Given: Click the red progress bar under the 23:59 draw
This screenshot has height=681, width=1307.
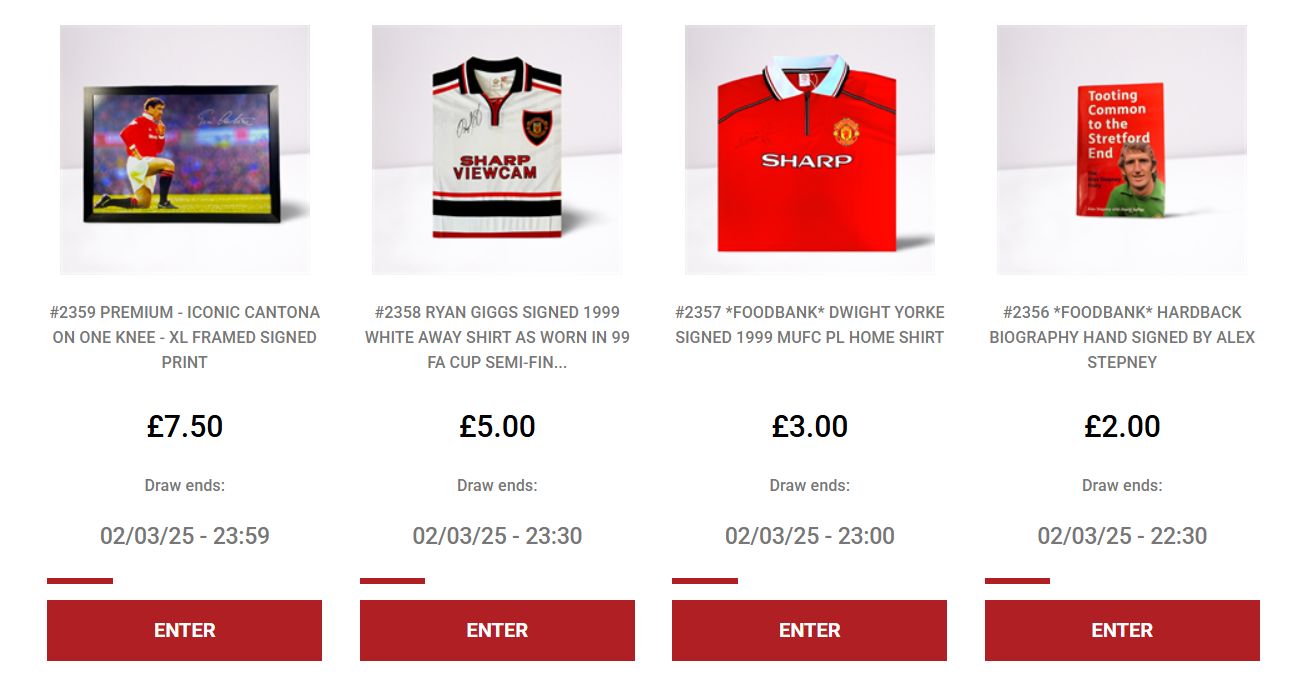Looking at the screenshot, I should click(80, 581).
